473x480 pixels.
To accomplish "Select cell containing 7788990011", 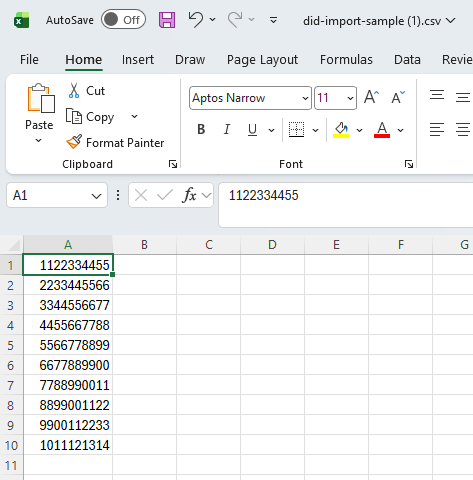I will (x=68, y=385).
